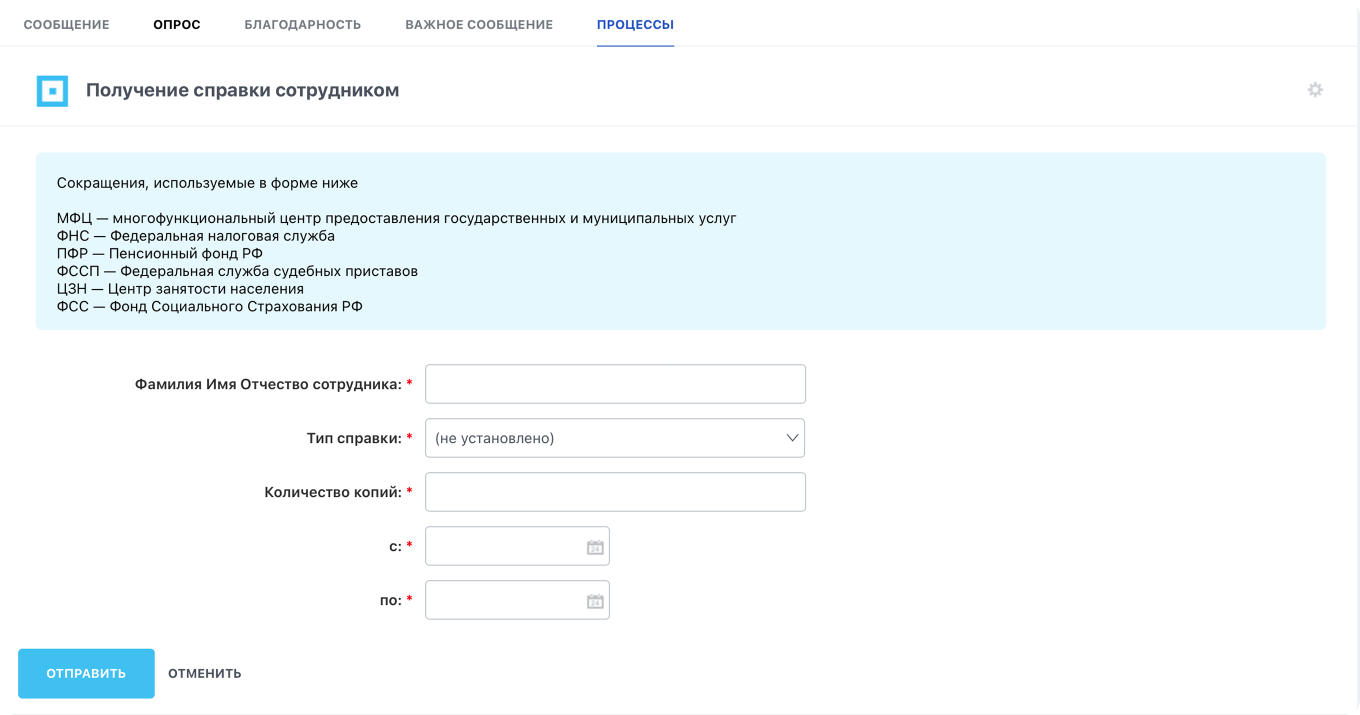Open calendar picker for the 'с:' date field
1360x715 pixels.
pyautogui.click(x=595, y=546)
